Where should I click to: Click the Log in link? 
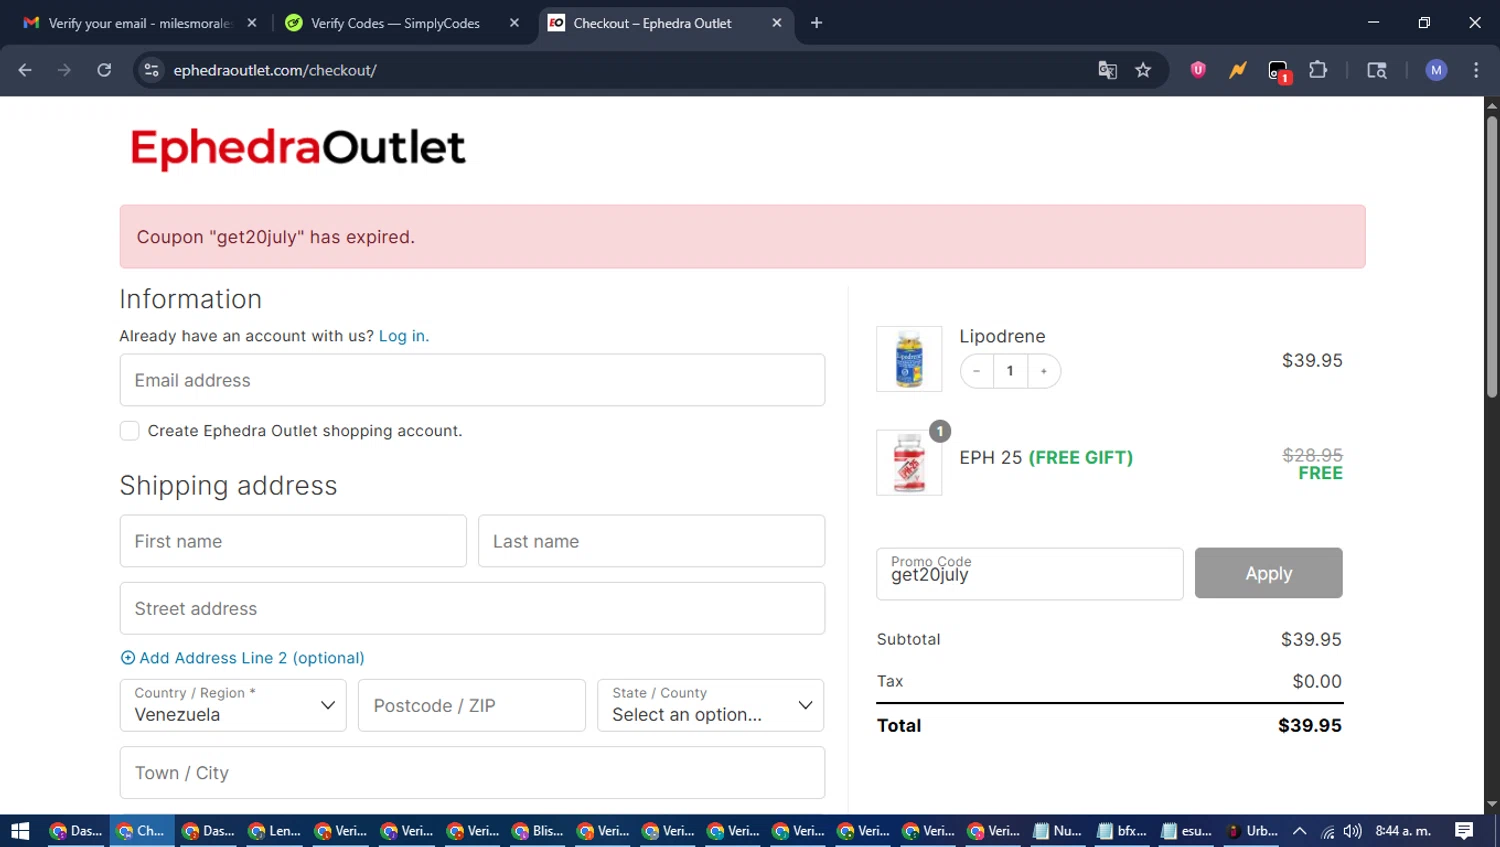click(402, 336)
